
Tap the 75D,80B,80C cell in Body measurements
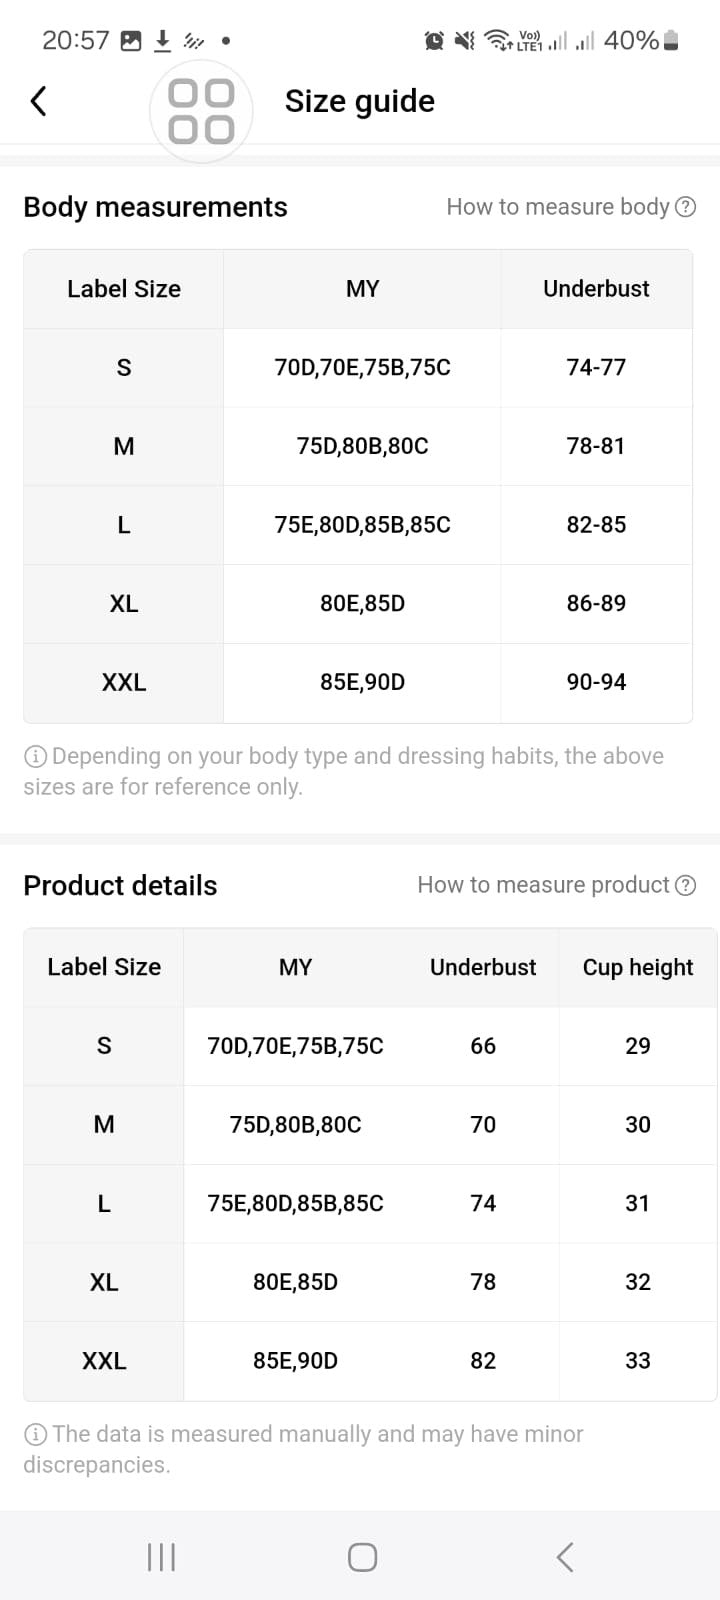click(362, 446)
